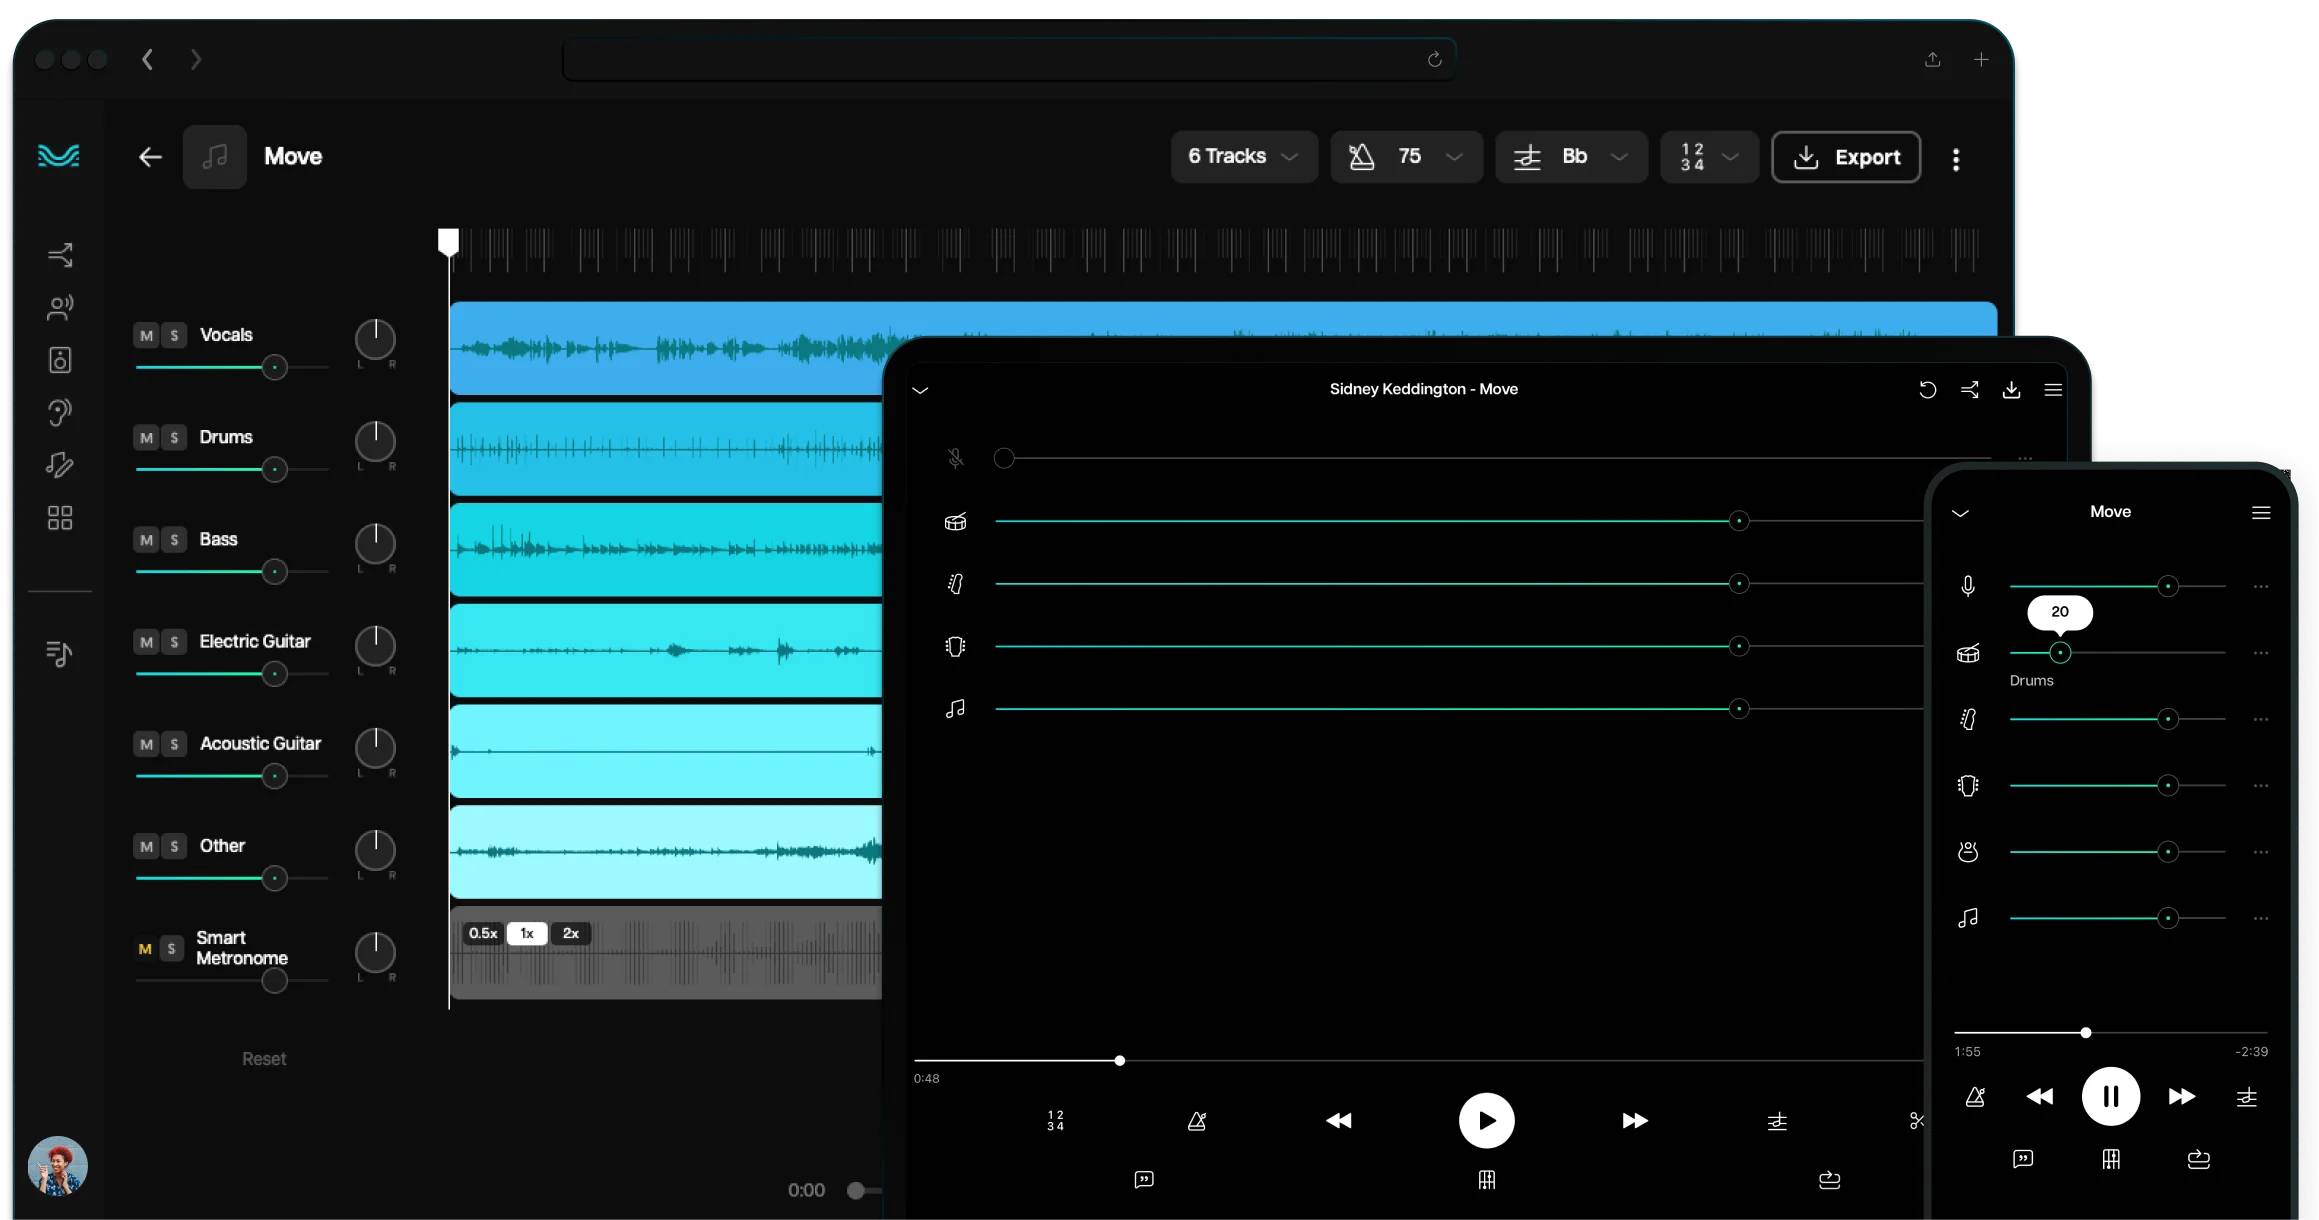Mute the Electric Guitar track

tap(144, 641)
